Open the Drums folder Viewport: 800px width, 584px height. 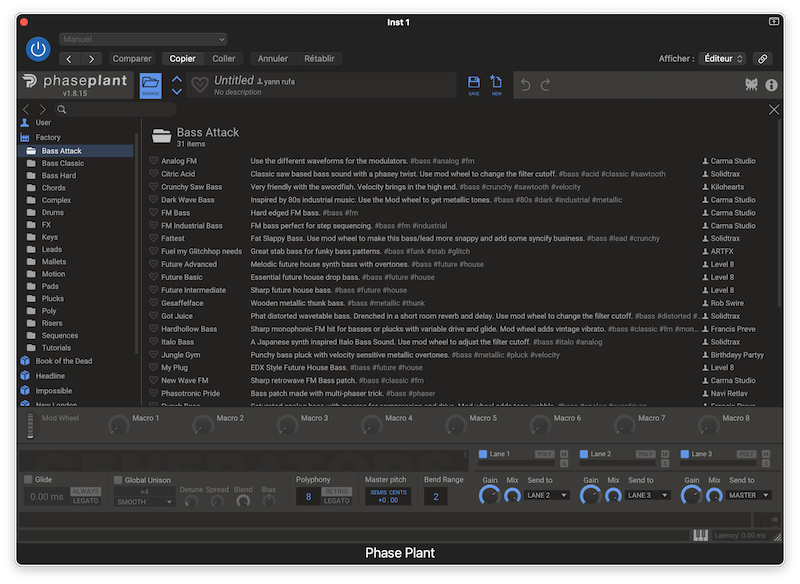(x=53, y=212)
